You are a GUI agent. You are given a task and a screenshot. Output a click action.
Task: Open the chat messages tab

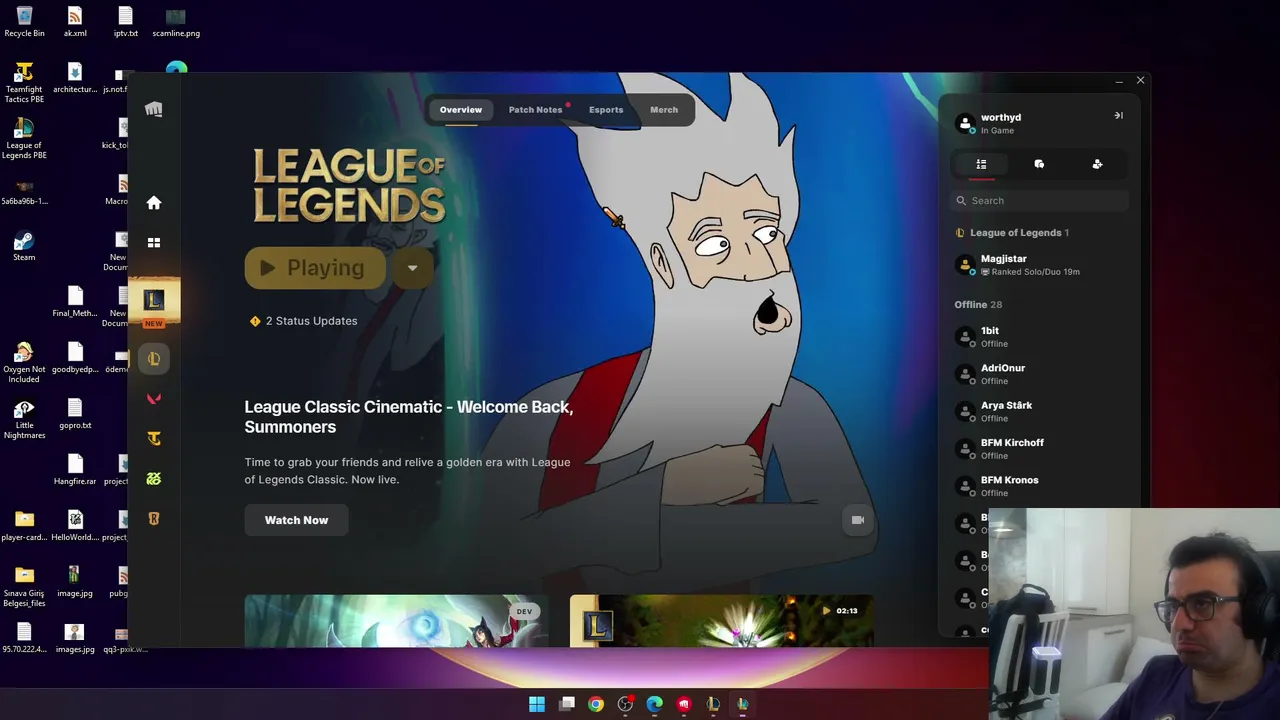click(x=1039, y=164)
